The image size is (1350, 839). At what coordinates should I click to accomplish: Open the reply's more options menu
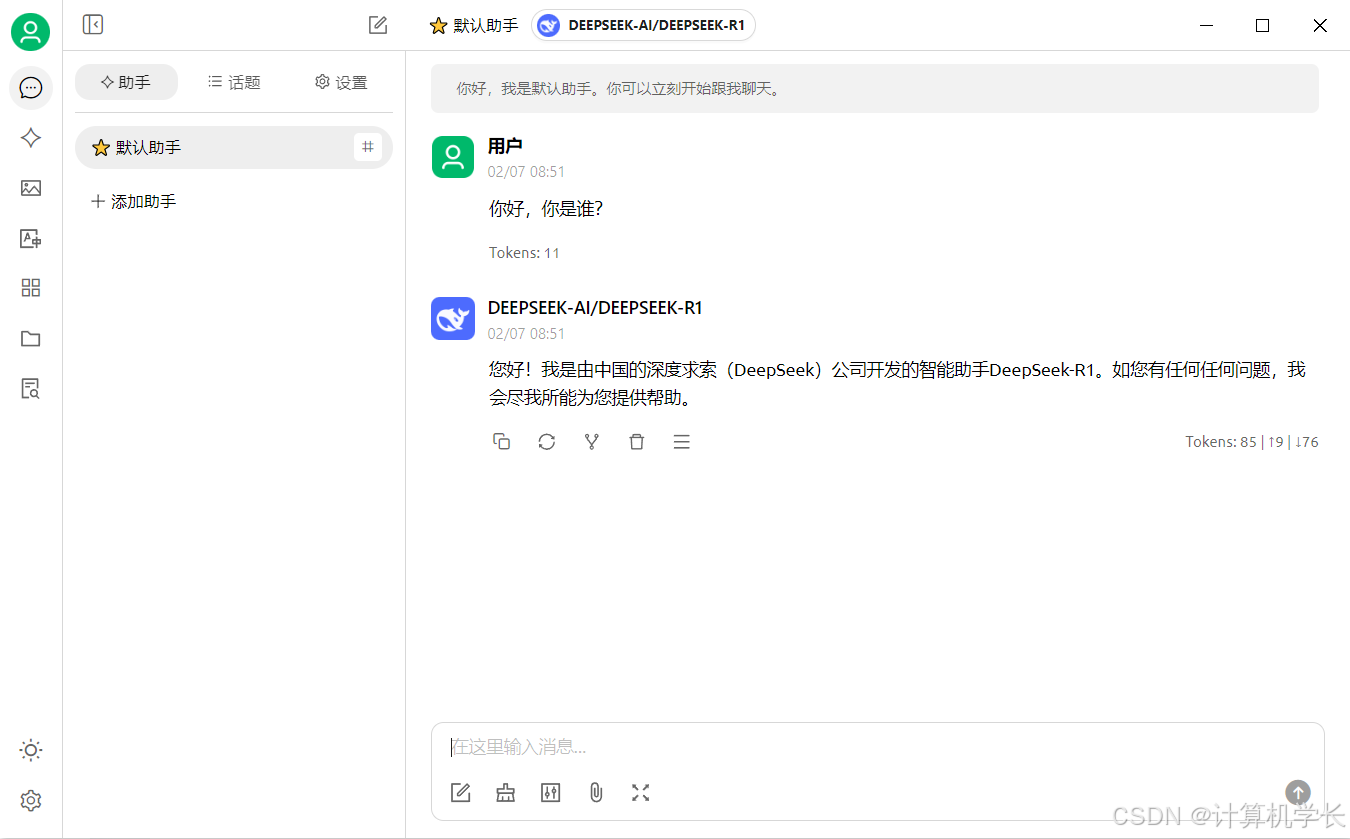(x=682, y=441)
